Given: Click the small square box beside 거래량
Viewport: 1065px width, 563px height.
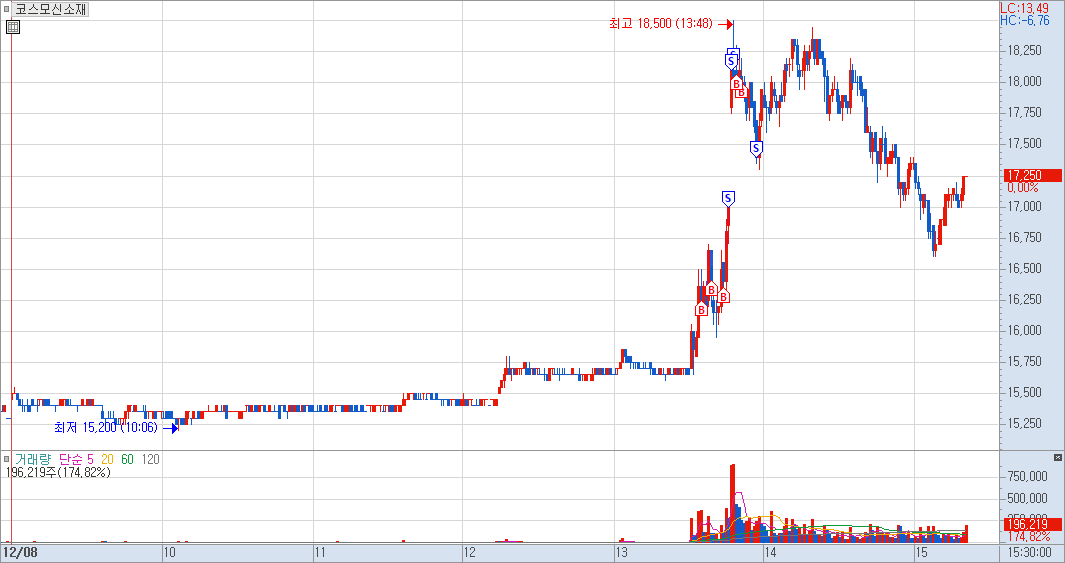Looking at the screenshot, I should point(6,459).
